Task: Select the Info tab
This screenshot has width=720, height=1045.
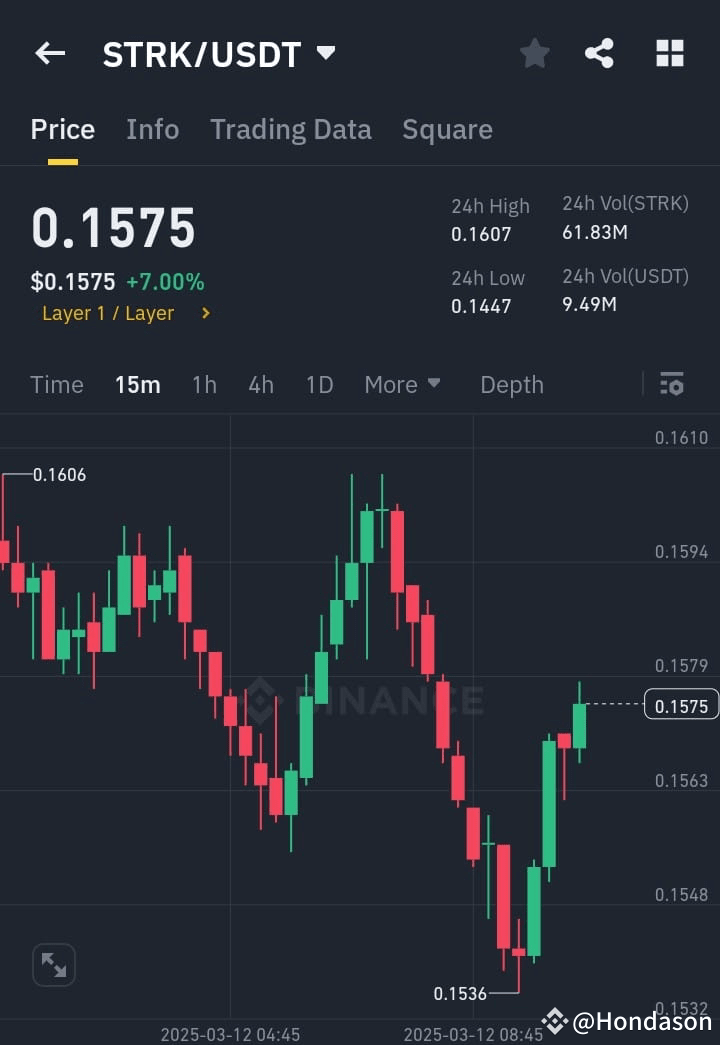Action: [152, 129]
